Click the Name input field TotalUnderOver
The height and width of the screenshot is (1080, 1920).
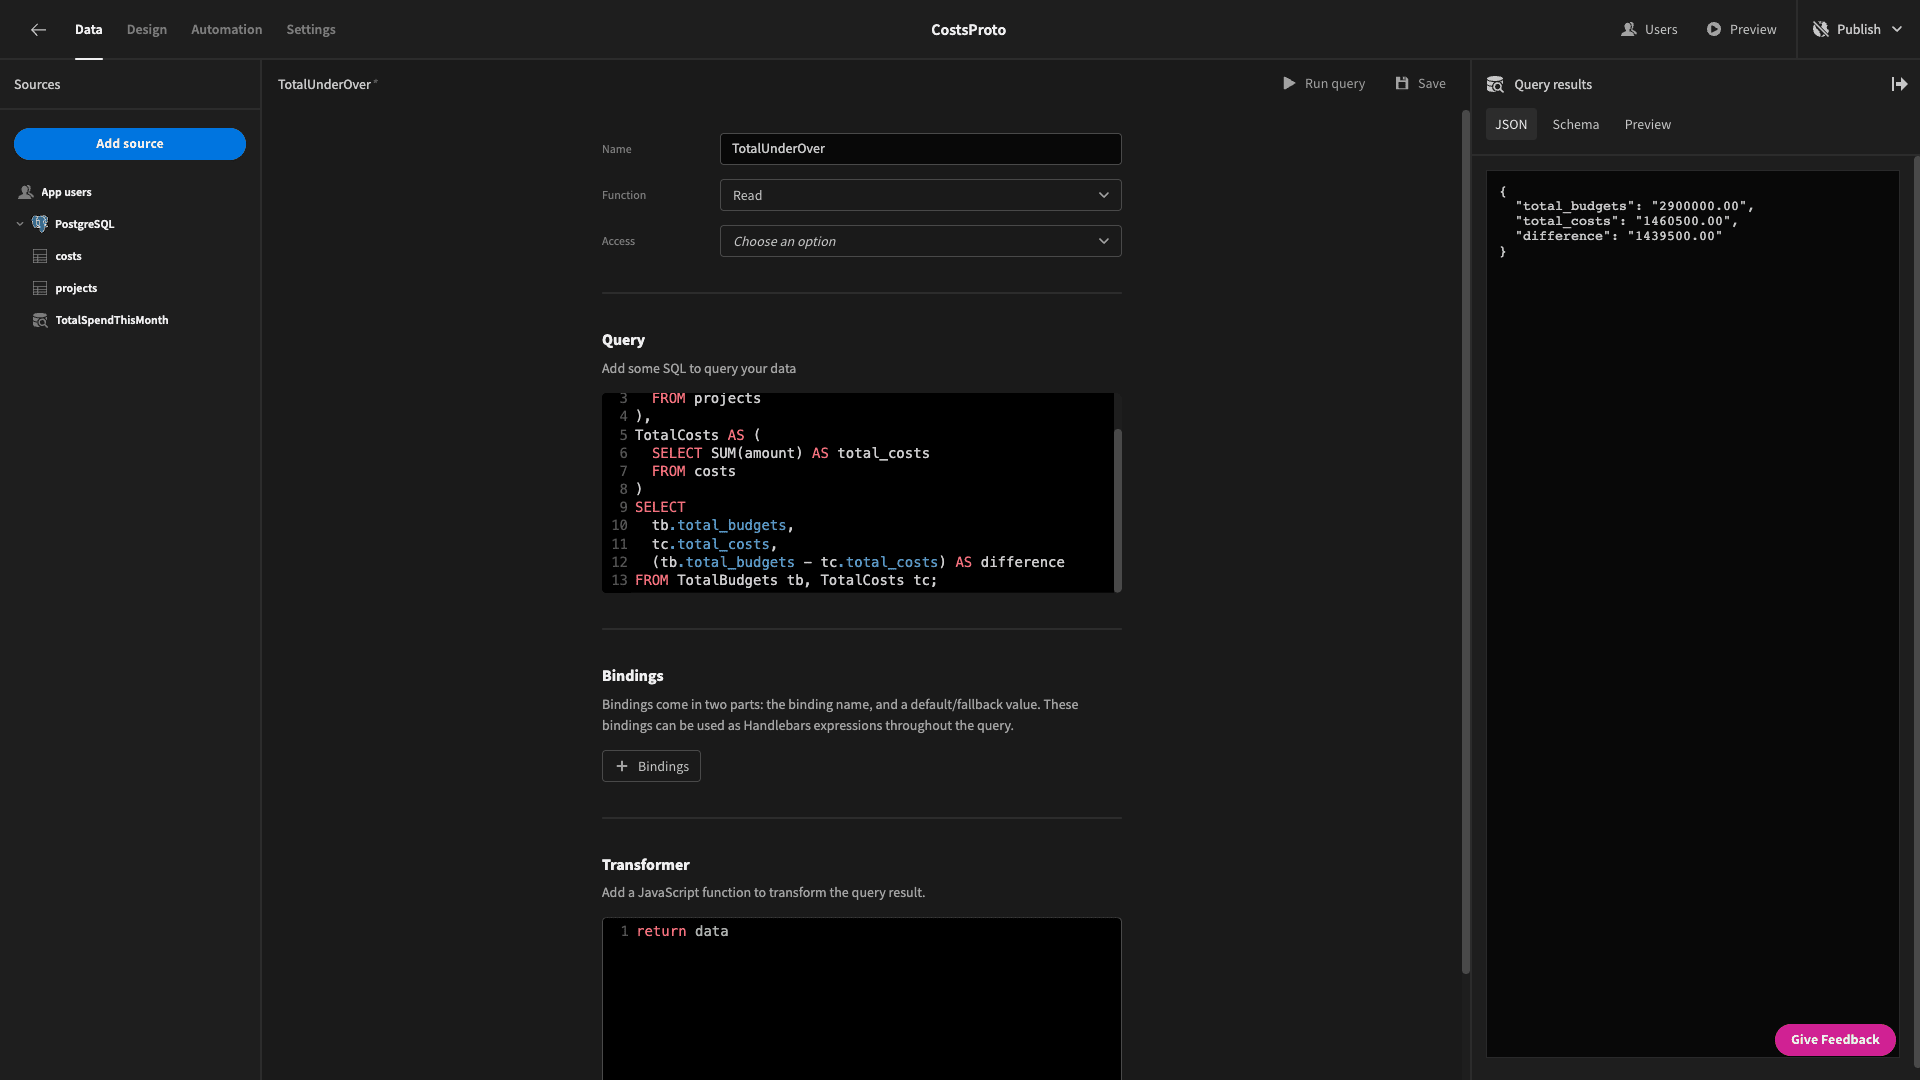point(920,149)
